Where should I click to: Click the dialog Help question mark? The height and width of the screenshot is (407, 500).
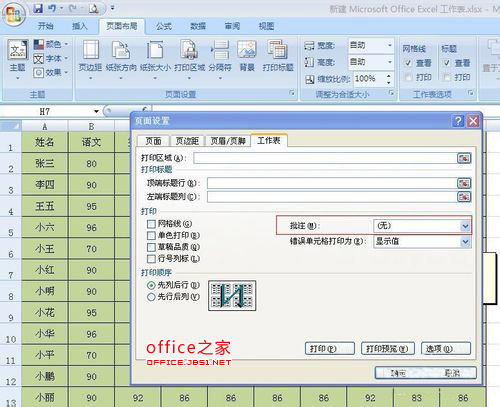pos(458,121)
